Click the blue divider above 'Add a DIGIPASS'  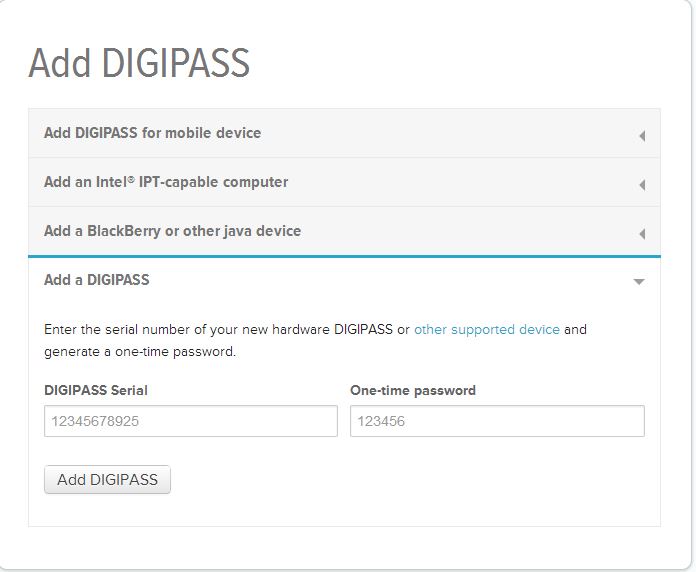344,256
